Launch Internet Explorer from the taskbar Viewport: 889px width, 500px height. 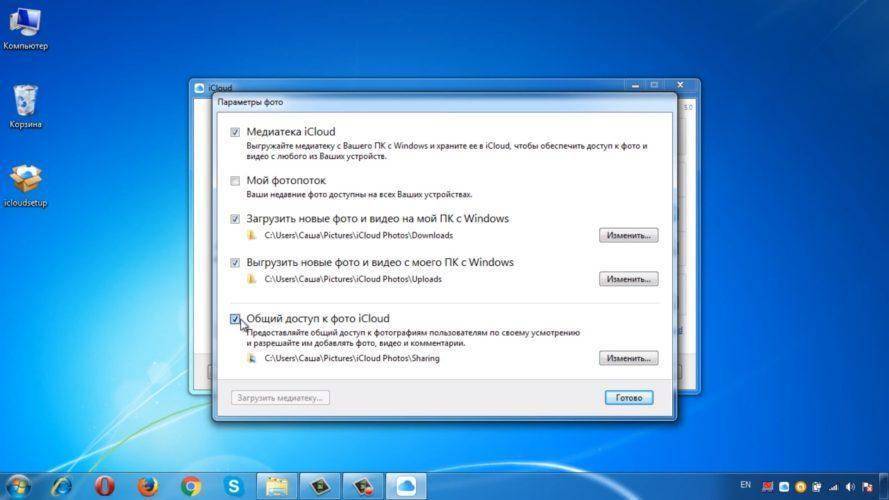(62, 486)
